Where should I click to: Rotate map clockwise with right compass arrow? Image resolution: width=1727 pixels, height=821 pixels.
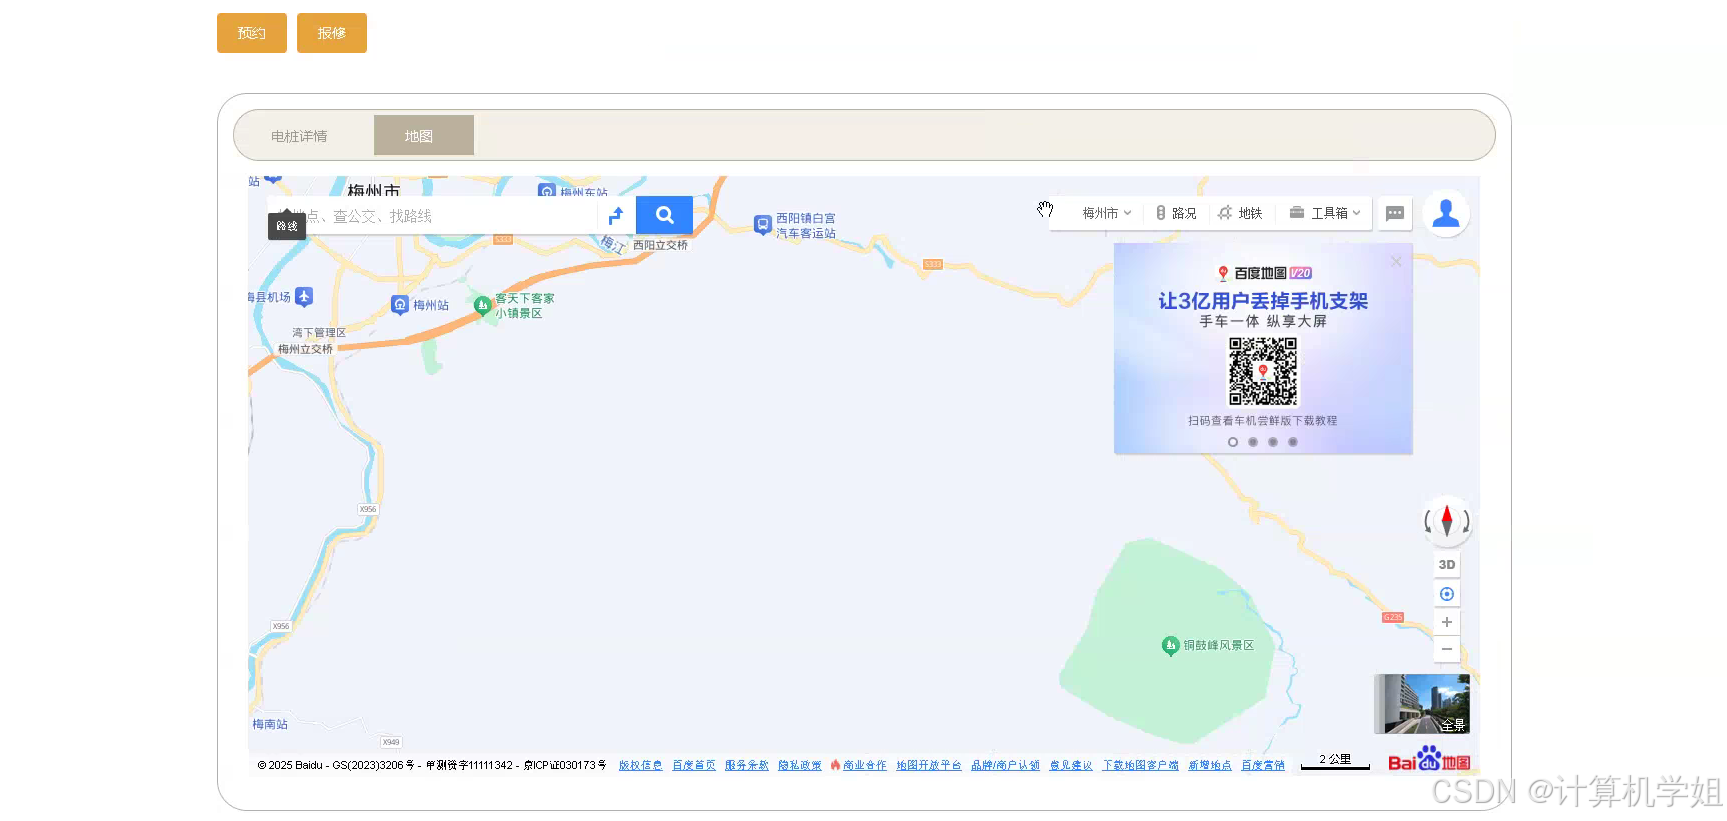click(1465, 521)
